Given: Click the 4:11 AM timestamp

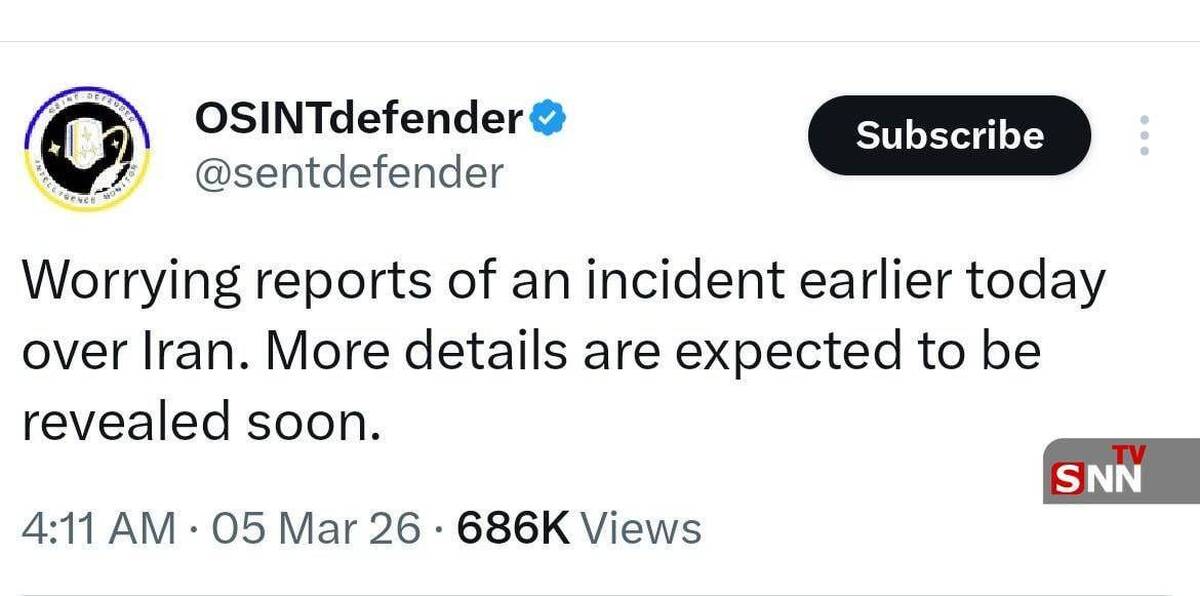Looking at the screenshot, I should pos(97,528).
